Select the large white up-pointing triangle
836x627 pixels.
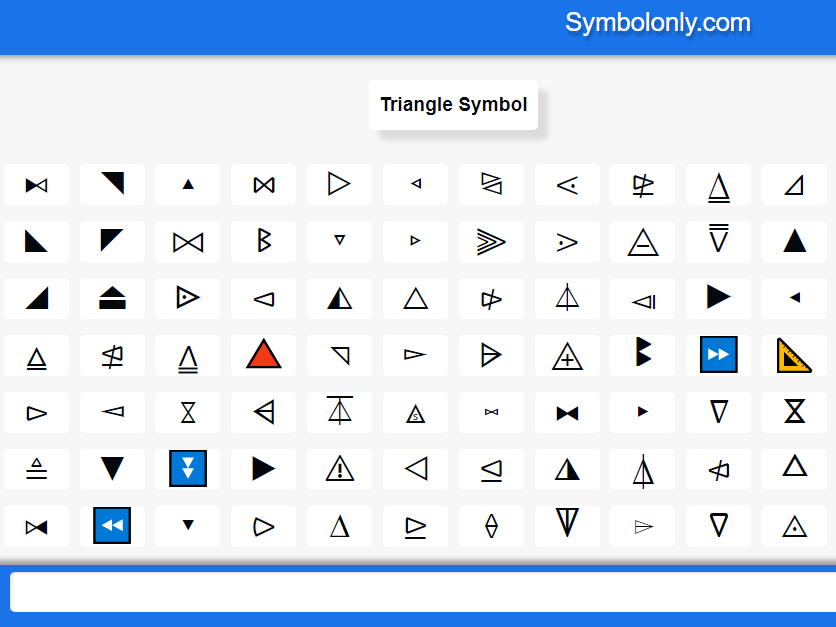click(x=415, y=298)
